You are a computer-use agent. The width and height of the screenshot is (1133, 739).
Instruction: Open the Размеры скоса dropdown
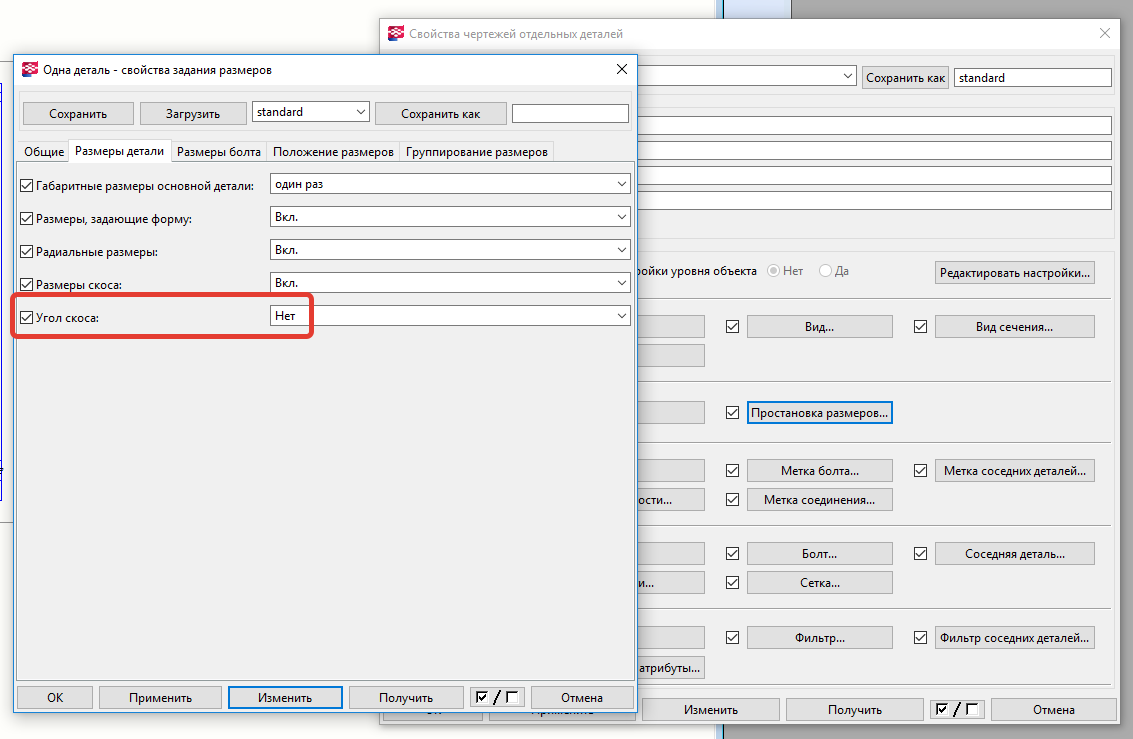point(450,282)
